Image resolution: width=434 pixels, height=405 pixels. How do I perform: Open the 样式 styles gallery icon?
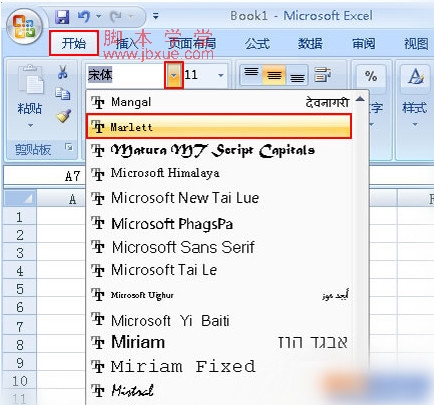click(x=415, y=77)
